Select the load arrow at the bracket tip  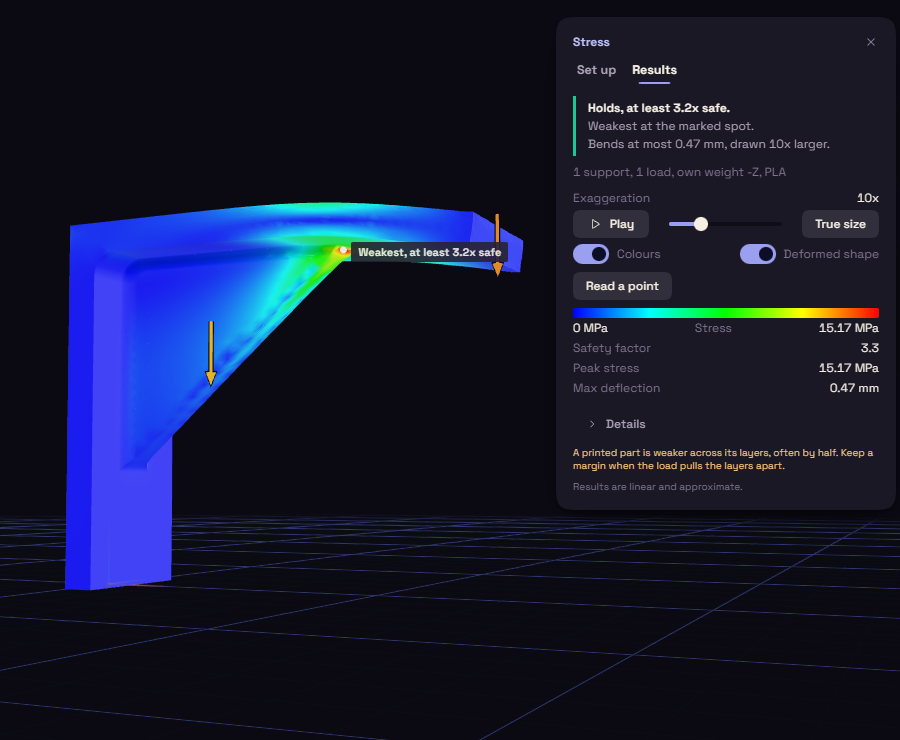click(x=497, y=245)
